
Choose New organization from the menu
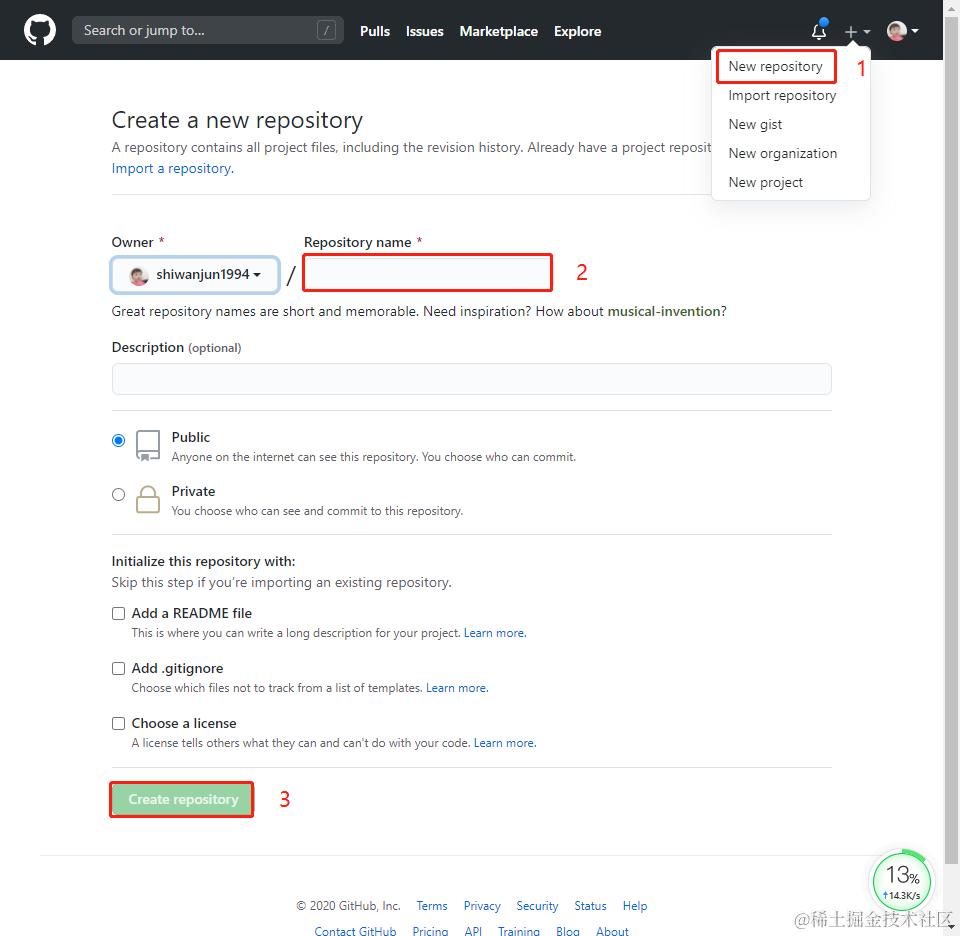(x=782, y=153)
